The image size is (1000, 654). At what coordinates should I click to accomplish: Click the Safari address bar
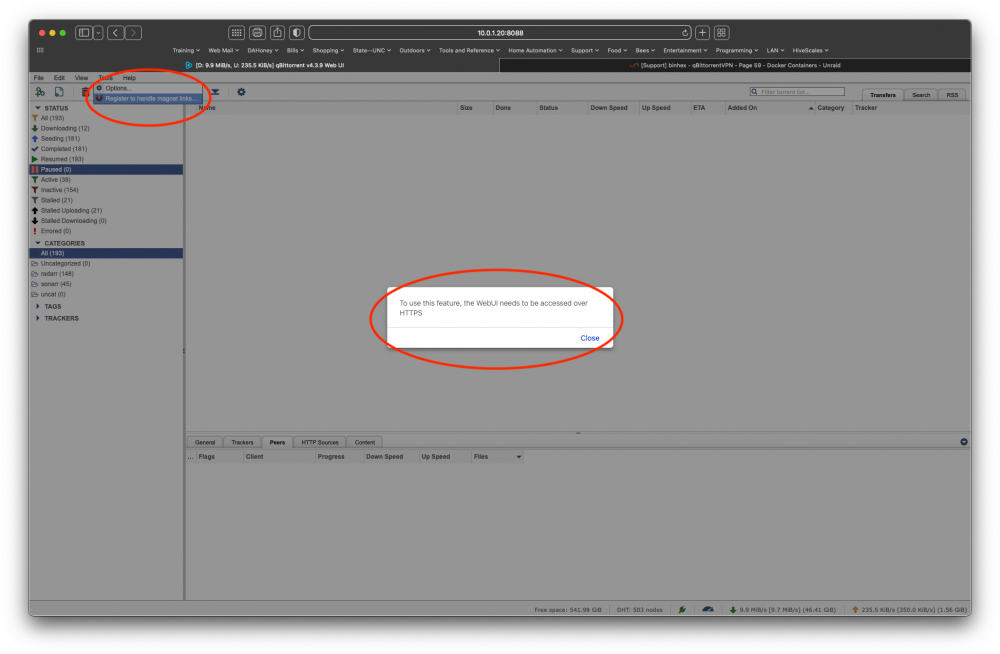(500, 33)
